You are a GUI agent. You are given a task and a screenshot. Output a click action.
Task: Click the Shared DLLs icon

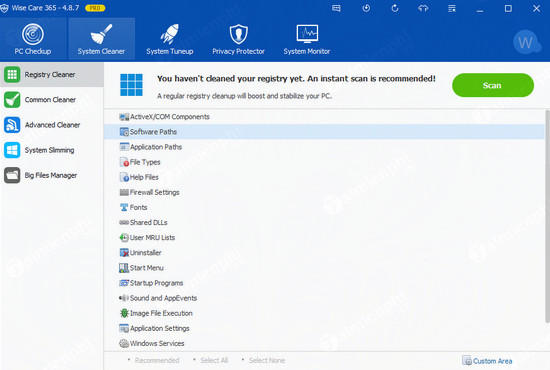(124, 222)
